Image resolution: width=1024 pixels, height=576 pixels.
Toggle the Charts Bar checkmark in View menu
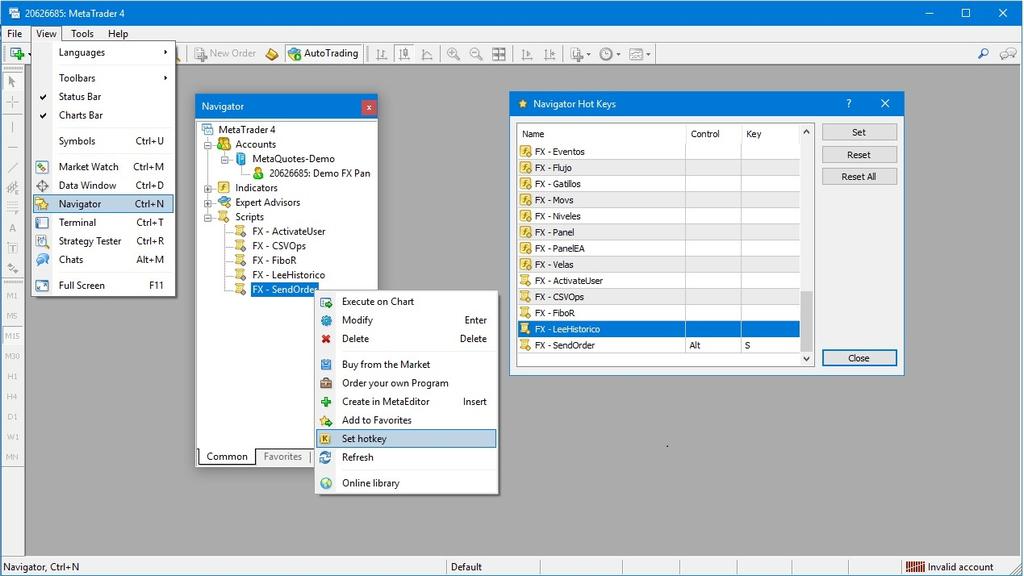[43, 116]
